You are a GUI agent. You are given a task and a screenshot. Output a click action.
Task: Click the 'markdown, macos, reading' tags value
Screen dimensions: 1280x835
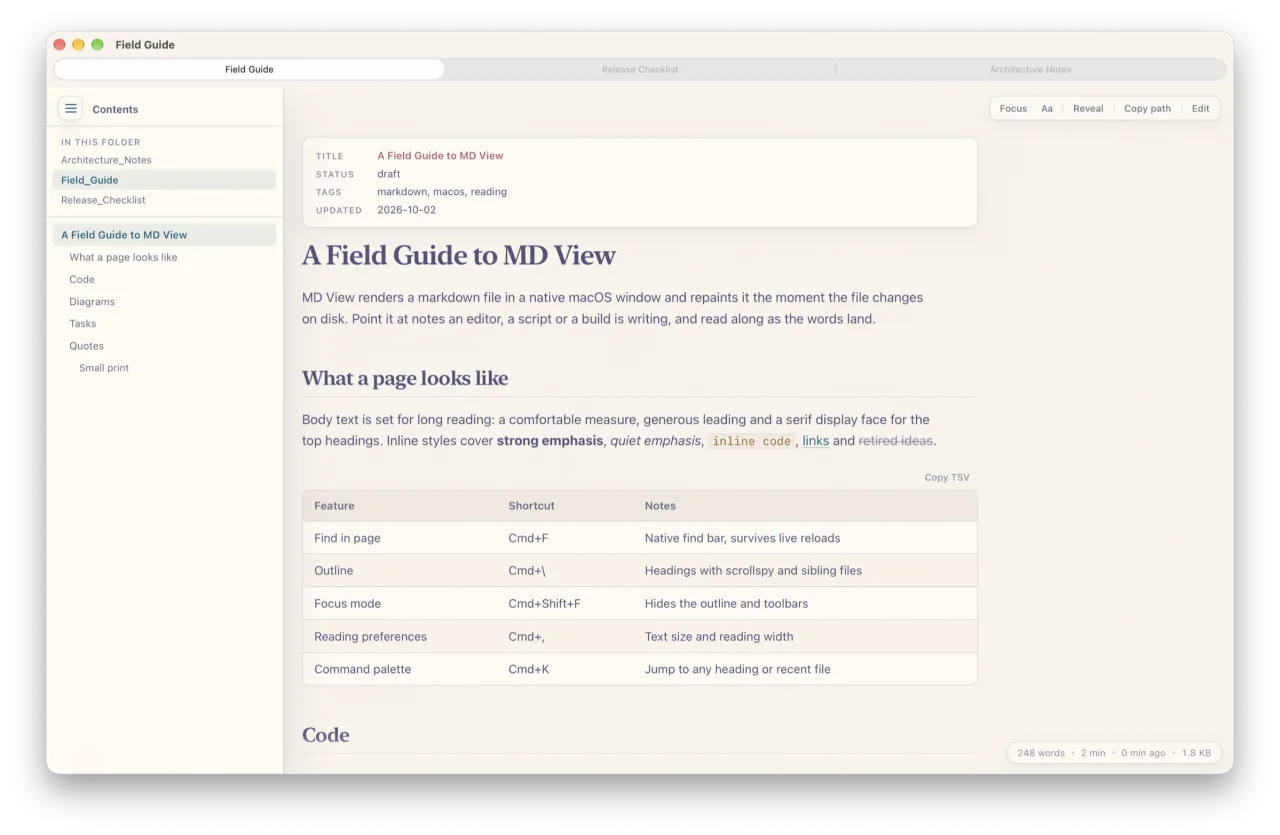[x=442, y=192]
